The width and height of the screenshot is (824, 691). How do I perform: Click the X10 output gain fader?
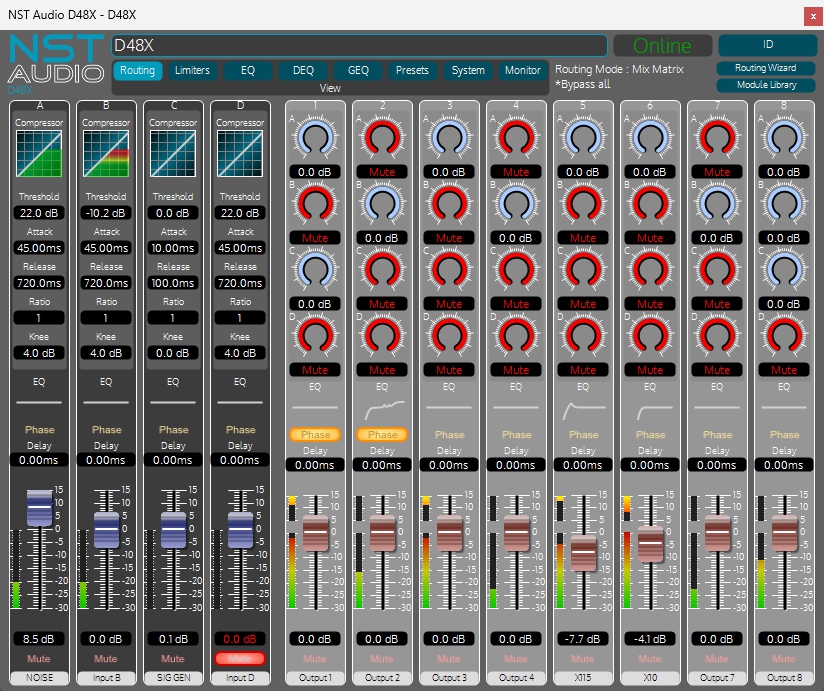pyautogui.click(x=651, y=543)
